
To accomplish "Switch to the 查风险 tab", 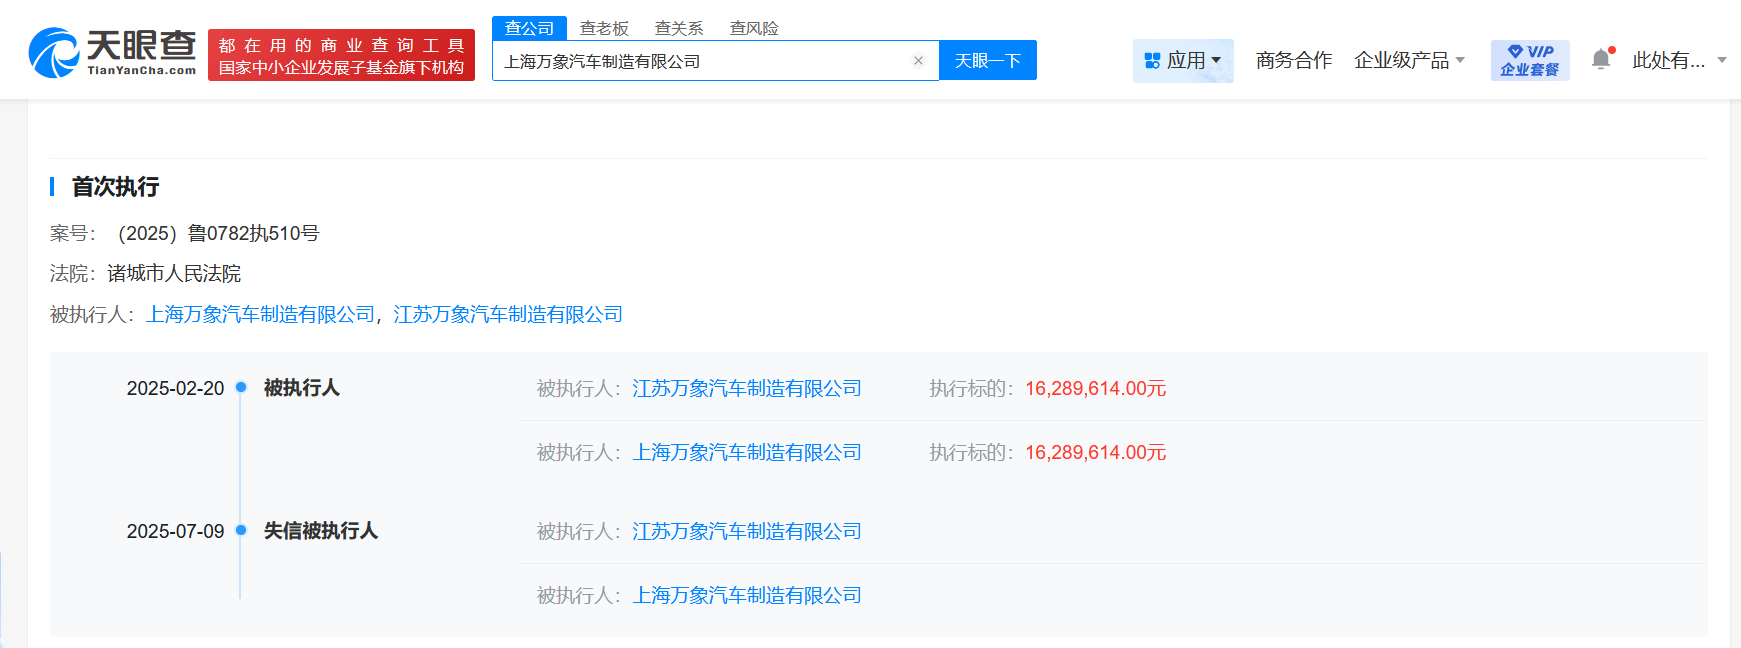I will (x=754, y=28).
